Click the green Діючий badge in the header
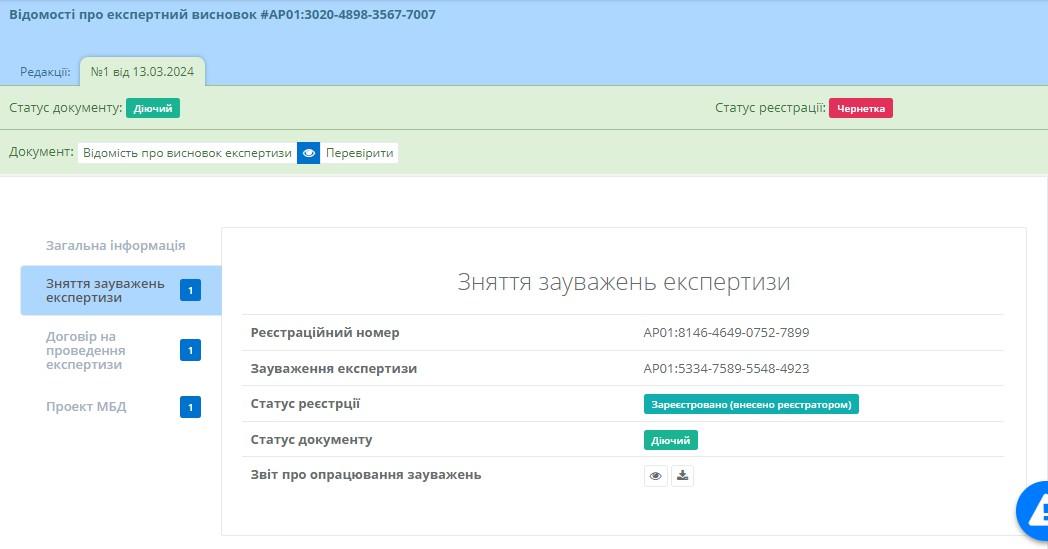Viewport: 1048px width, 549px height. (x=153, y=108)
